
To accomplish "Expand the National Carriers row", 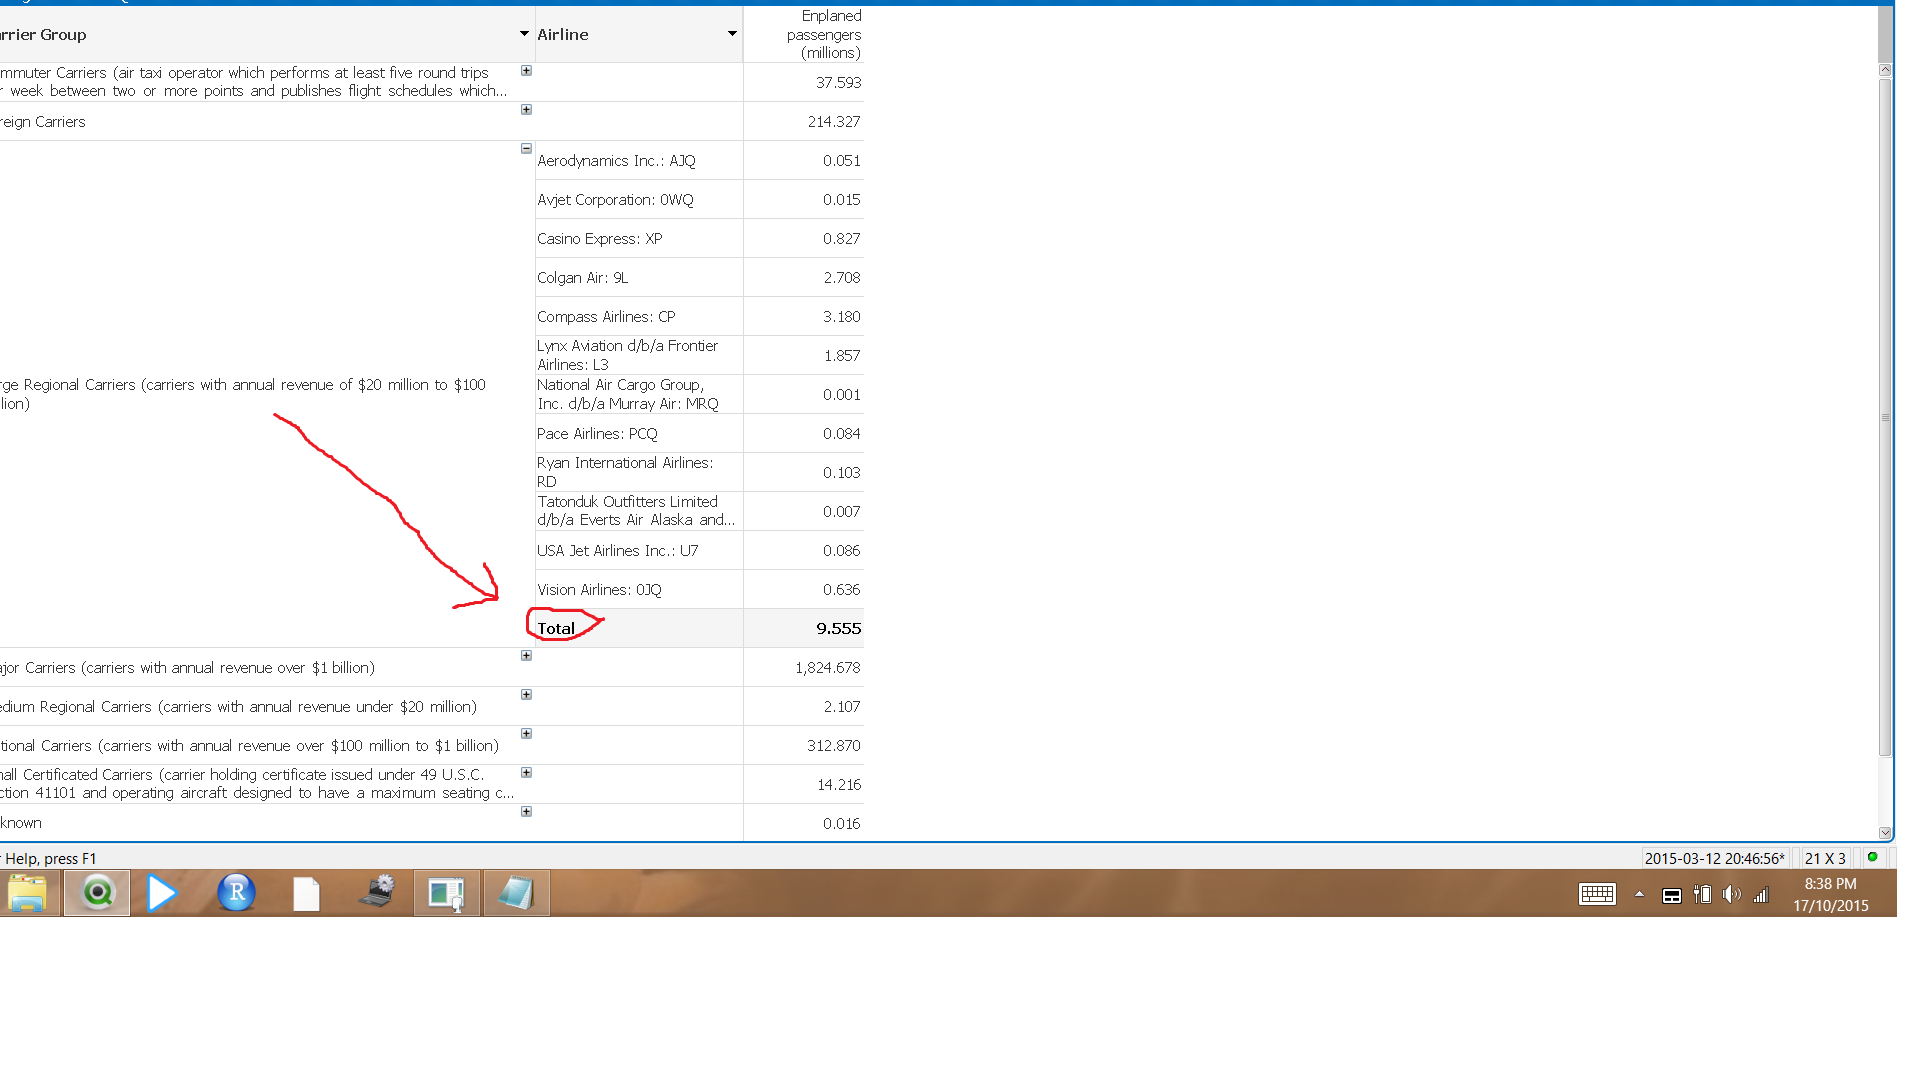I will click(526, 734).
